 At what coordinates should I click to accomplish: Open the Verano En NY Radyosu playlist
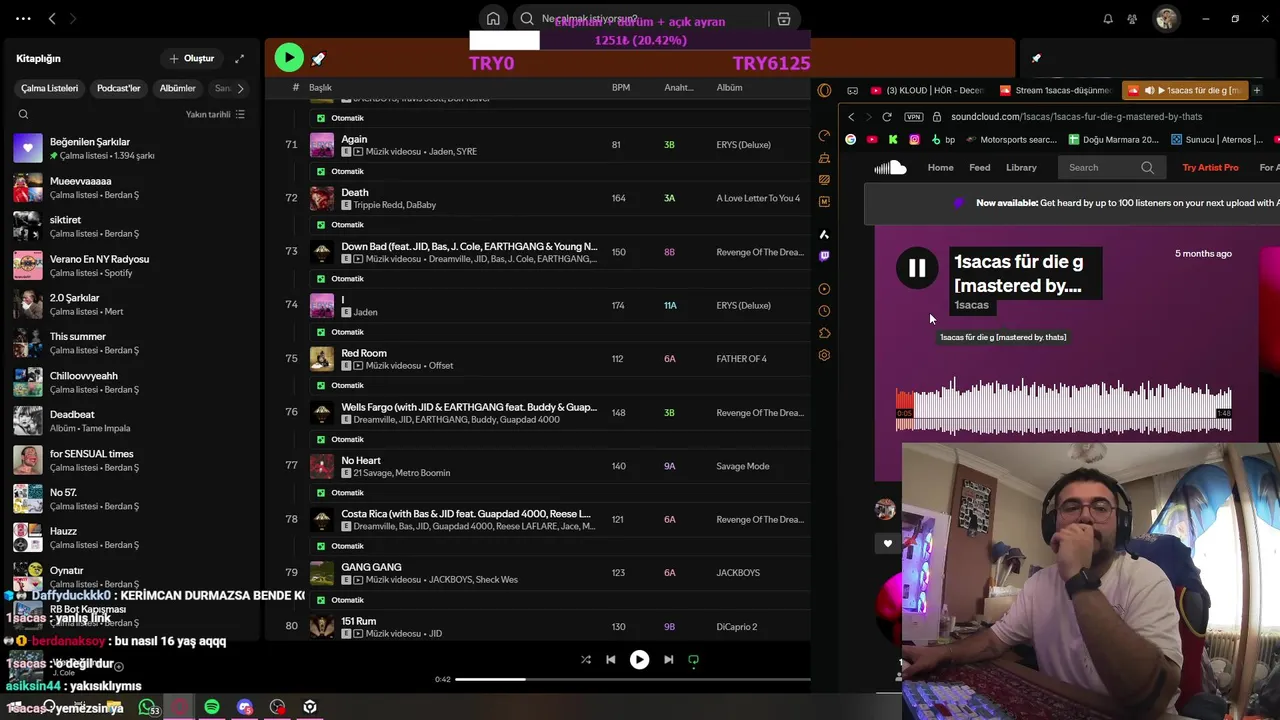pyautogui.click(x=130, y=265)
